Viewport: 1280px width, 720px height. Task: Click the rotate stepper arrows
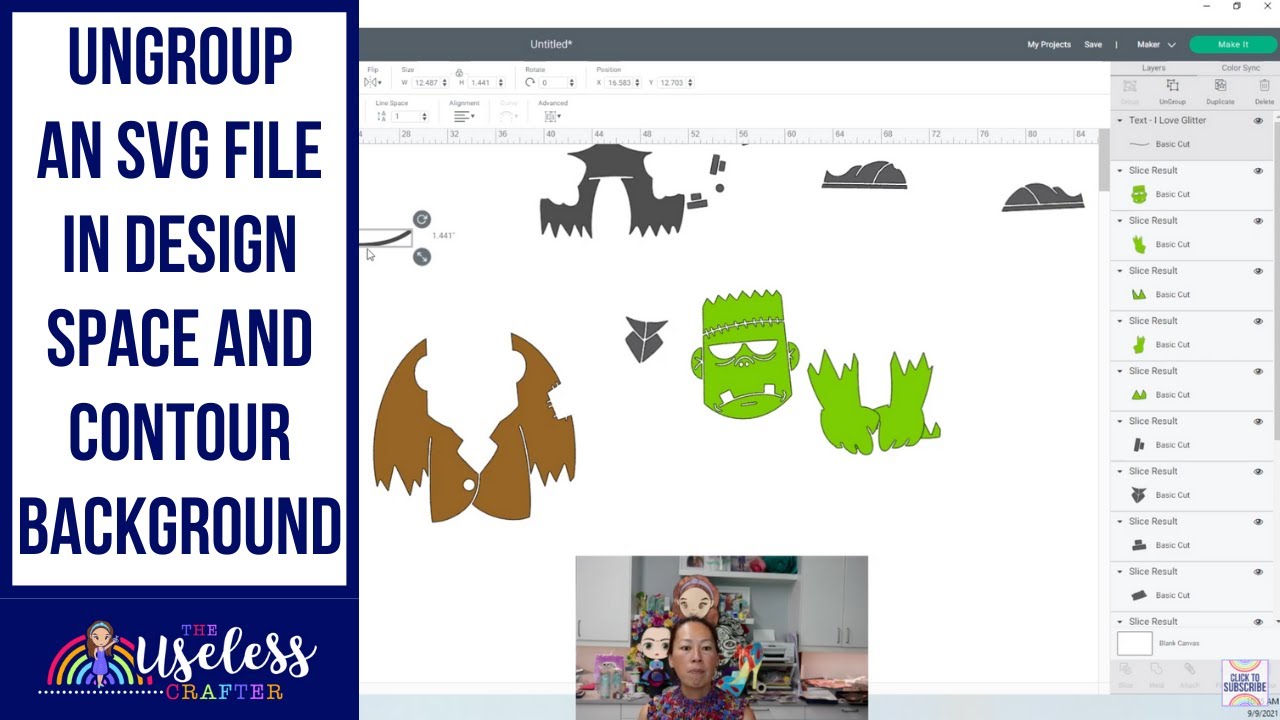pos(572,82)
